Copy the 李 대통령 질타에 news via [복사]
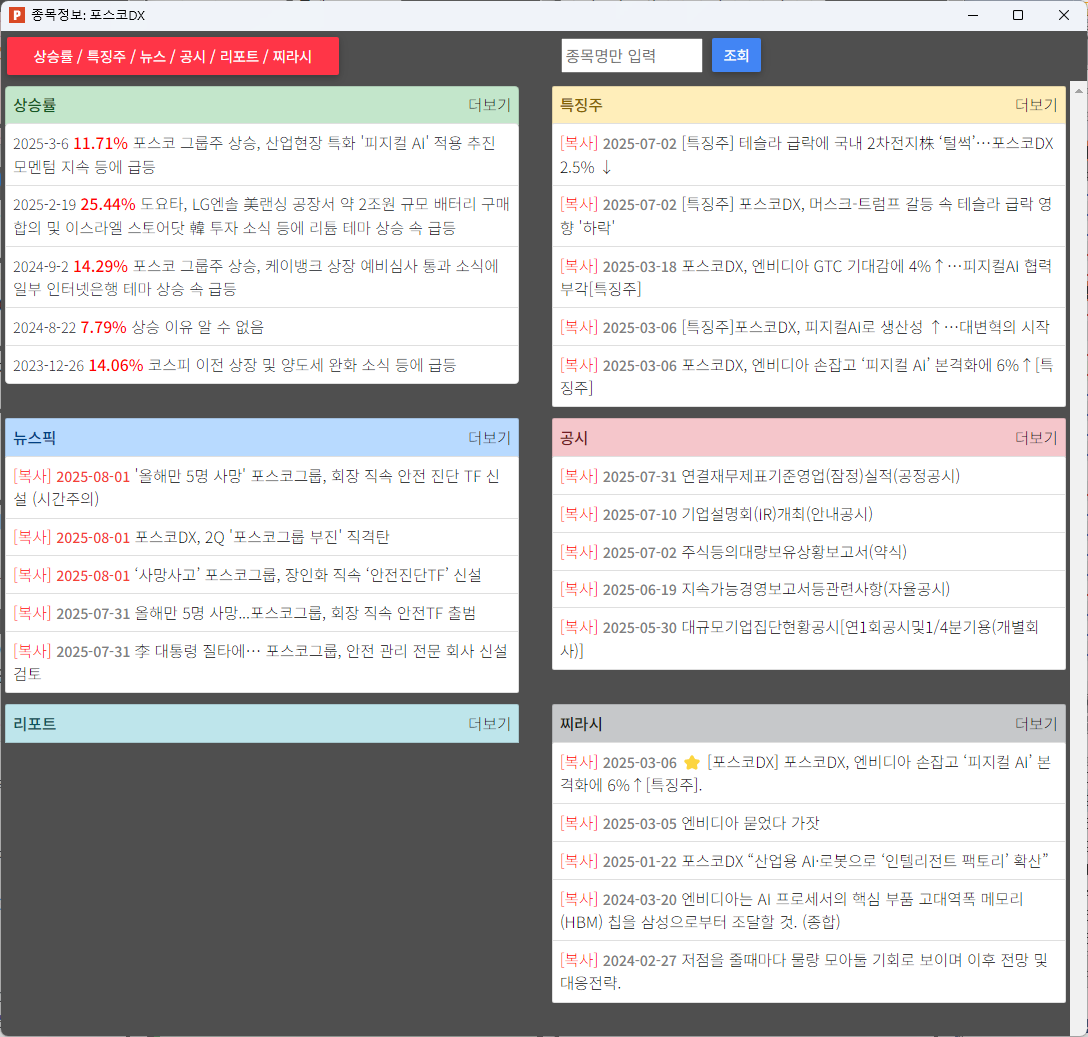This screenshot has height=1037, width=1088. coord(32,651)
